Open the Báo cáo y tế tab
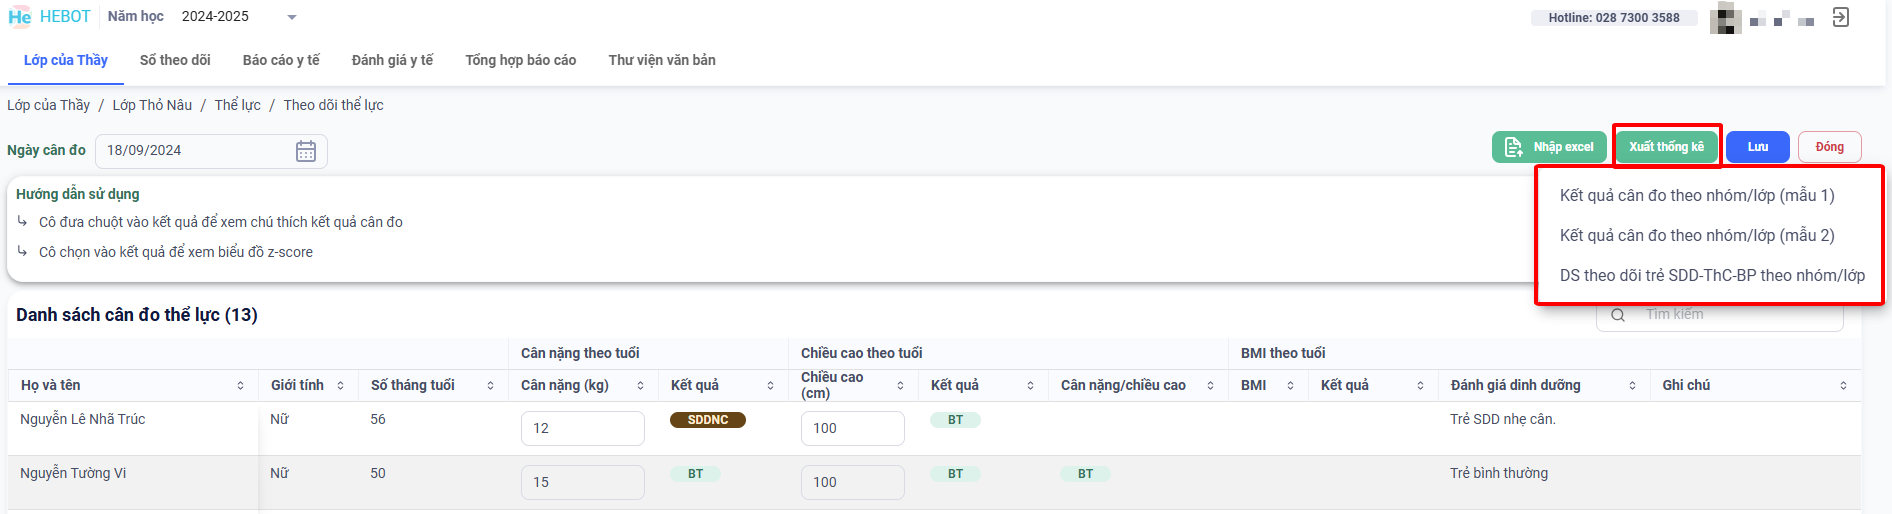 [x=281, y=60]
